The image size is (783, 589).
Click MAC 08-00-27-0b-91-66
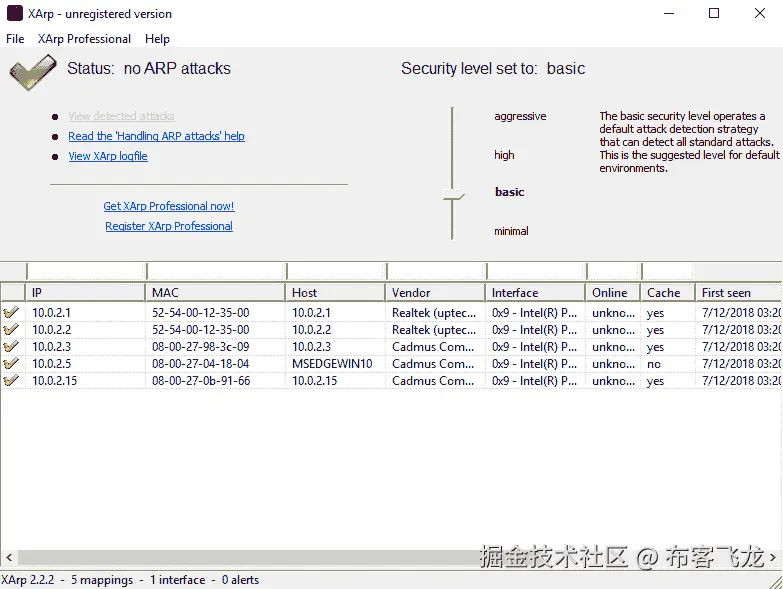201,381
